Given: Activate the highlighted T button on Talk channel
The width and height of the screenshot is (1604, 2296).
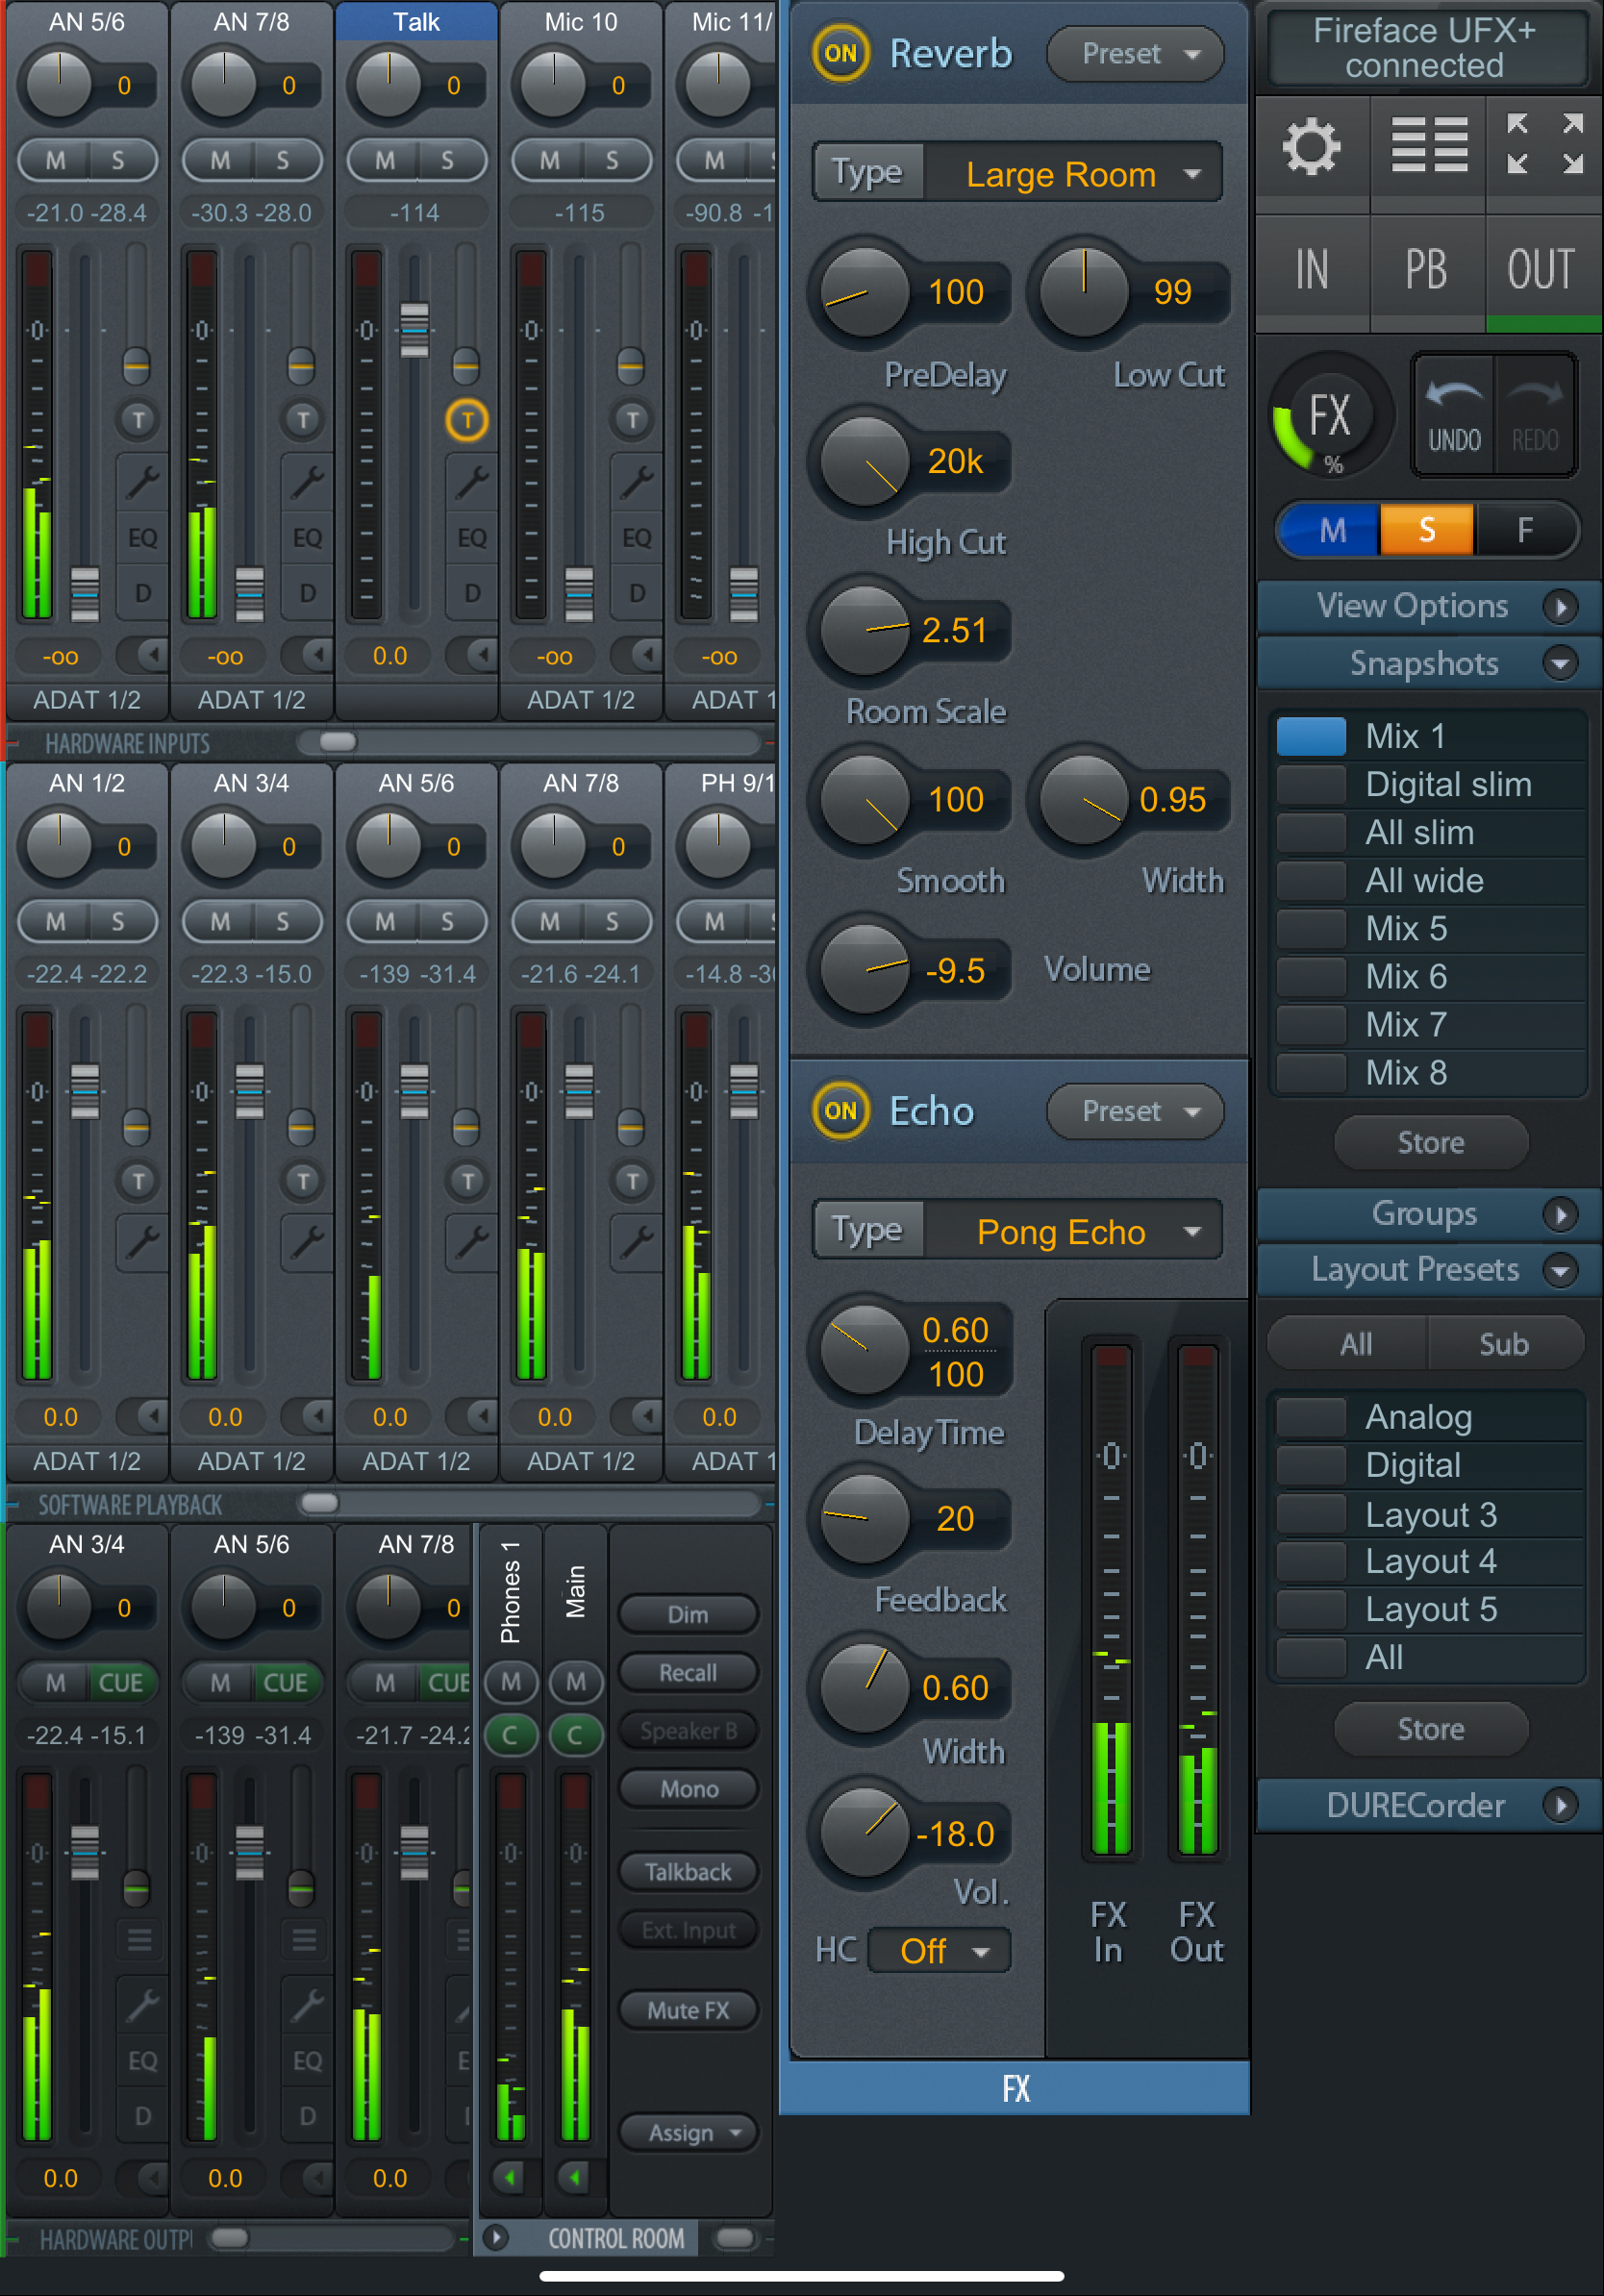Looking at the screenshot, I should (x=466, y=420).
